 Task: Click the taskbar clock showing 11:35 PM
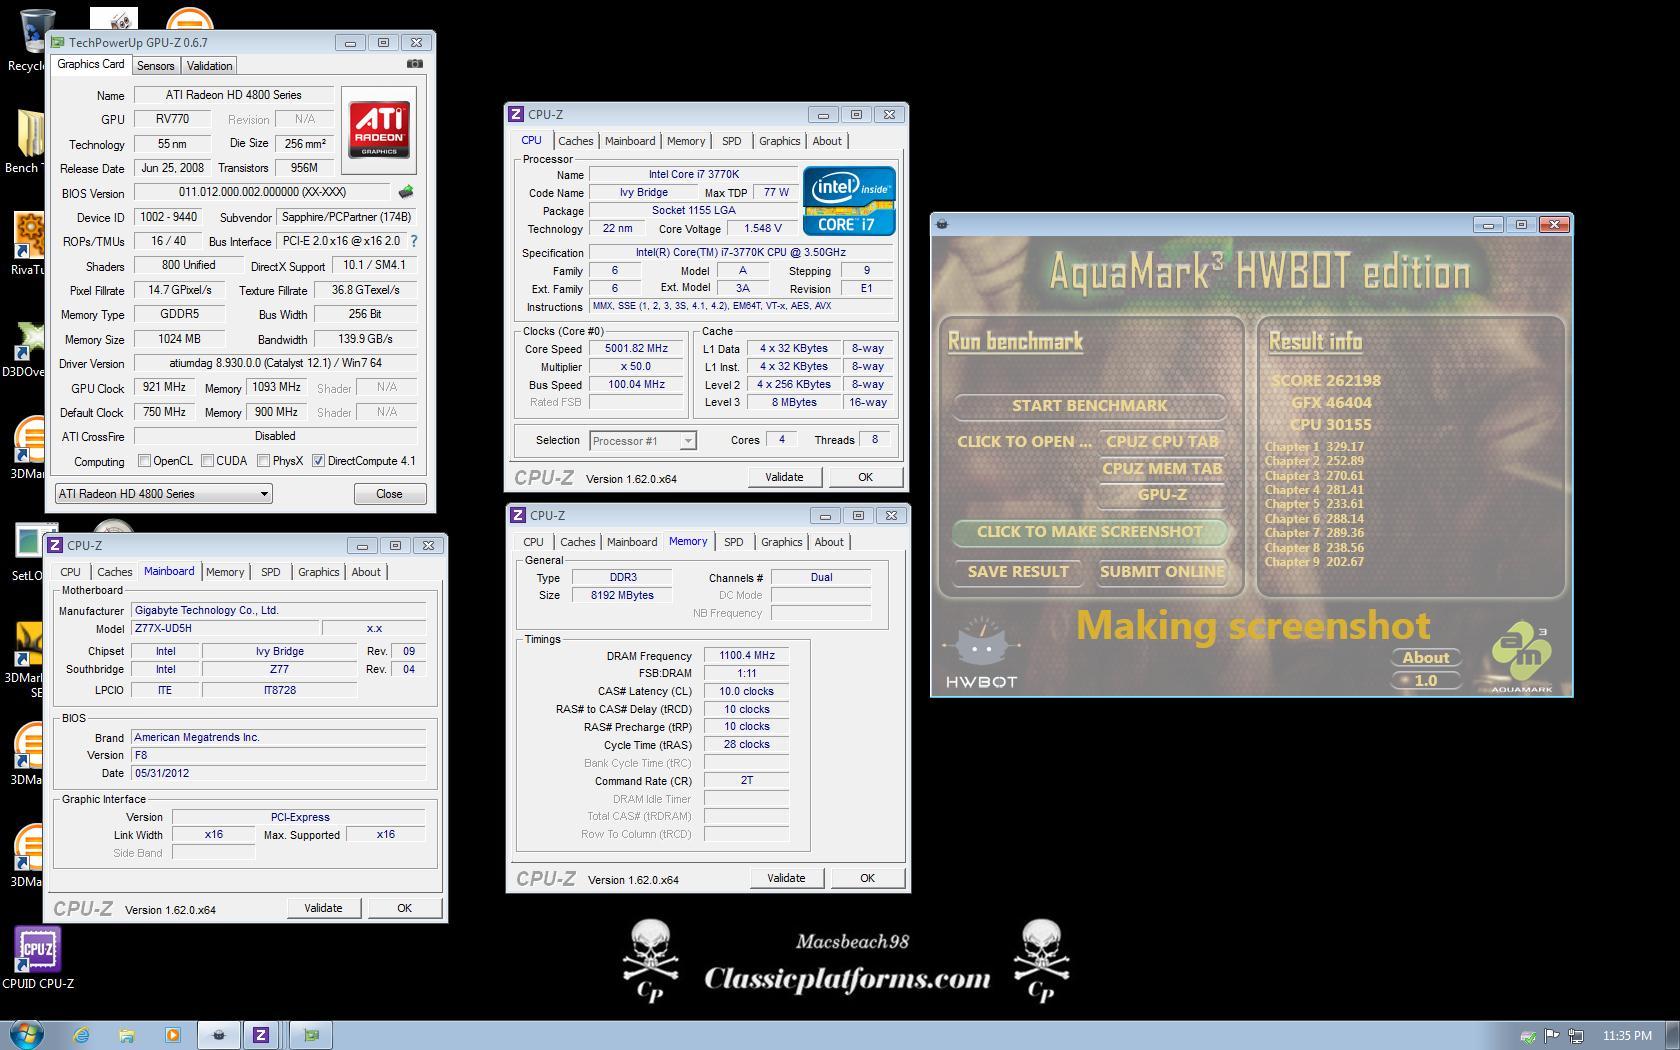1626,1035
